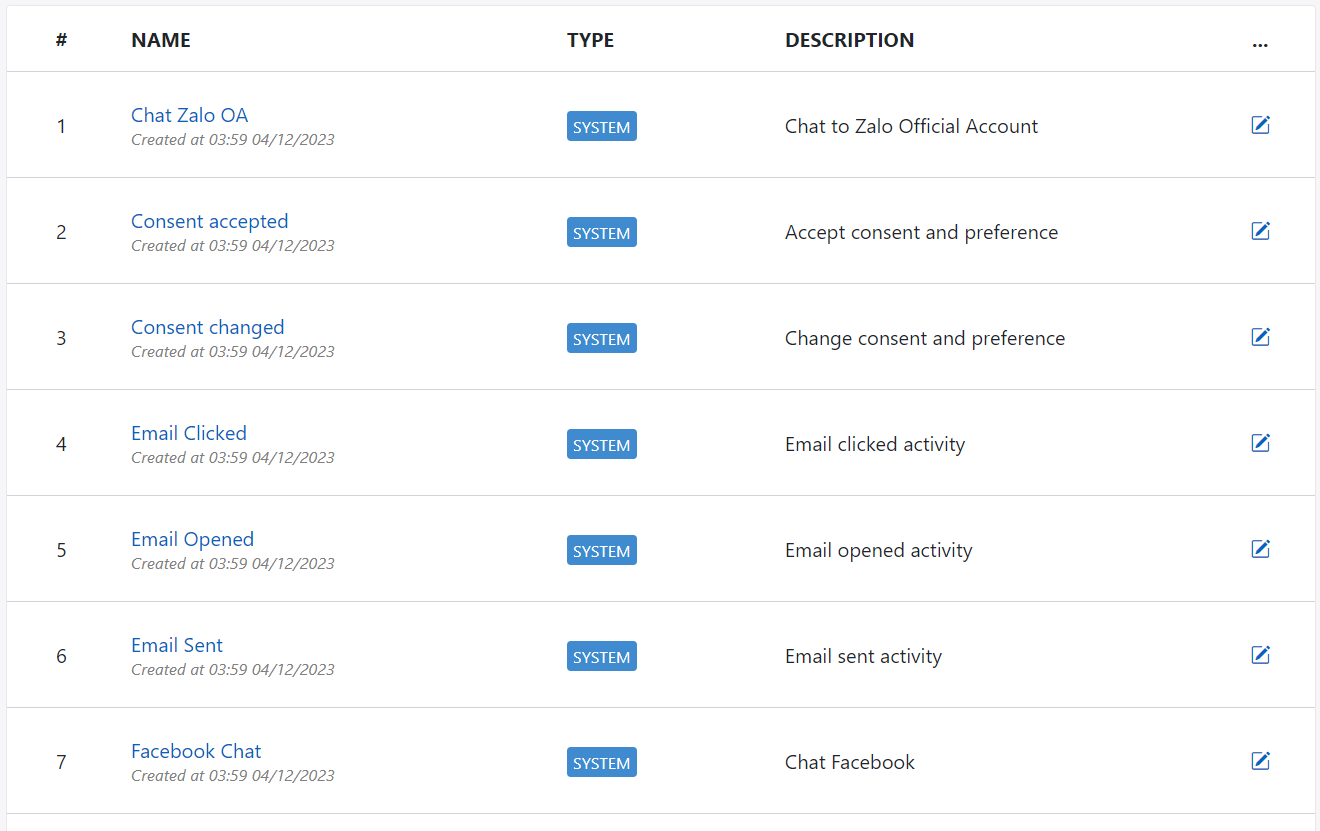Click the edit icon for Facebook Chat
This screenshot has height=831, width=1320.
pyautogui.click(x=1260, y=760)
